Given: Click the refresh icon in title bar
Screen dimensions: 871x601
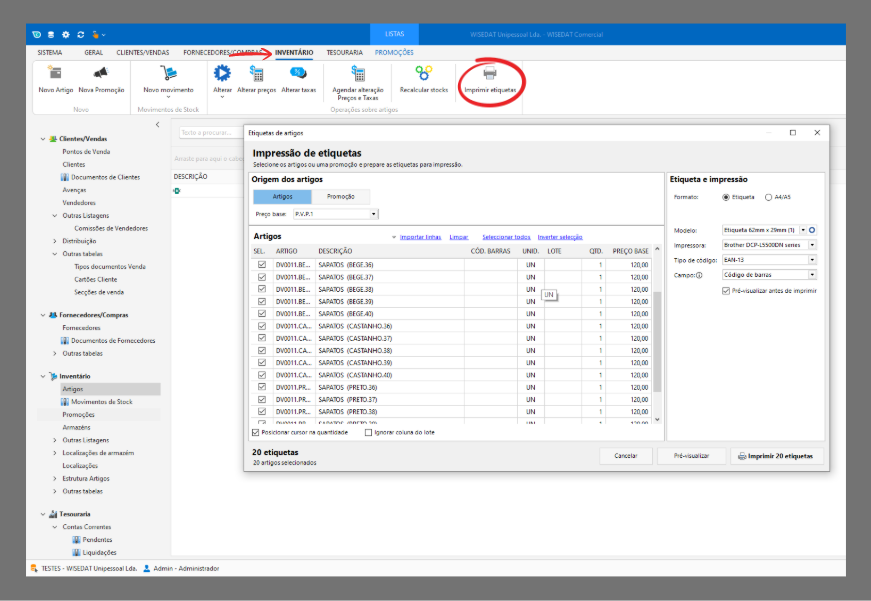Looking at the screenshot, I should tap(81, 34).
